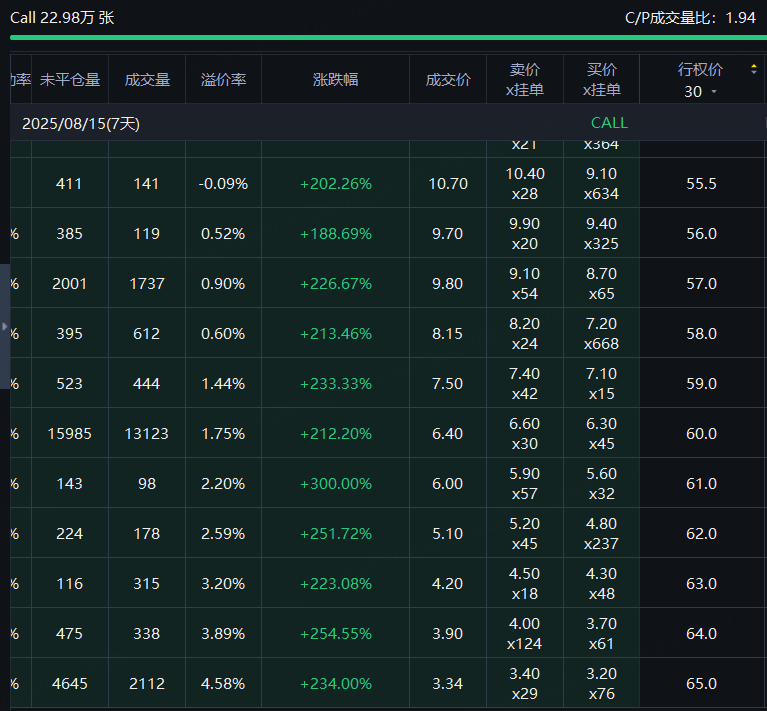Open the strike count 30 dropdown
767x711 pixels.
[700, 91]
